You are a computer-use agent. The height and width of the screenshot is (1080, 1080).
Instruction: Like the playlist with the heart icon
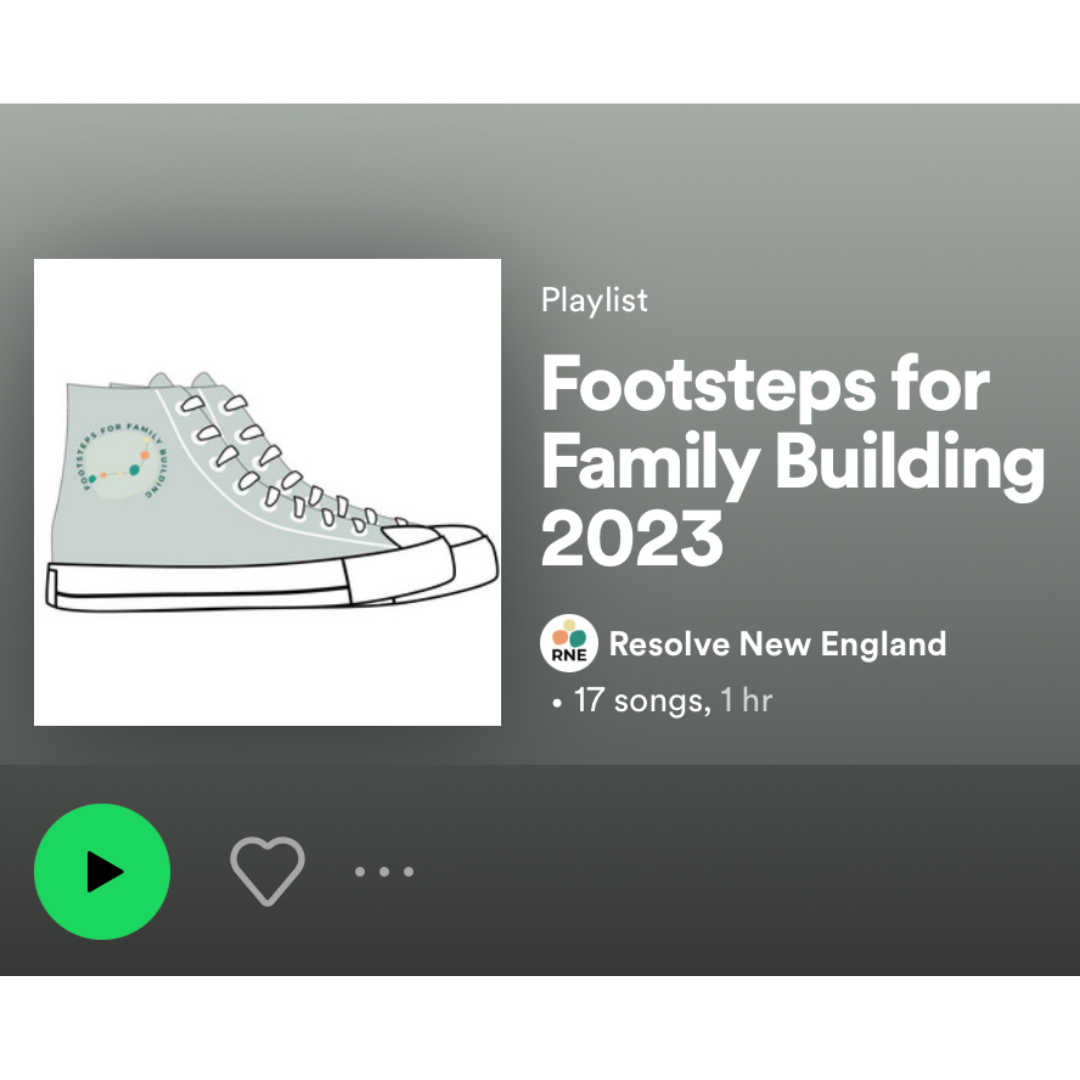click(267, 871)
